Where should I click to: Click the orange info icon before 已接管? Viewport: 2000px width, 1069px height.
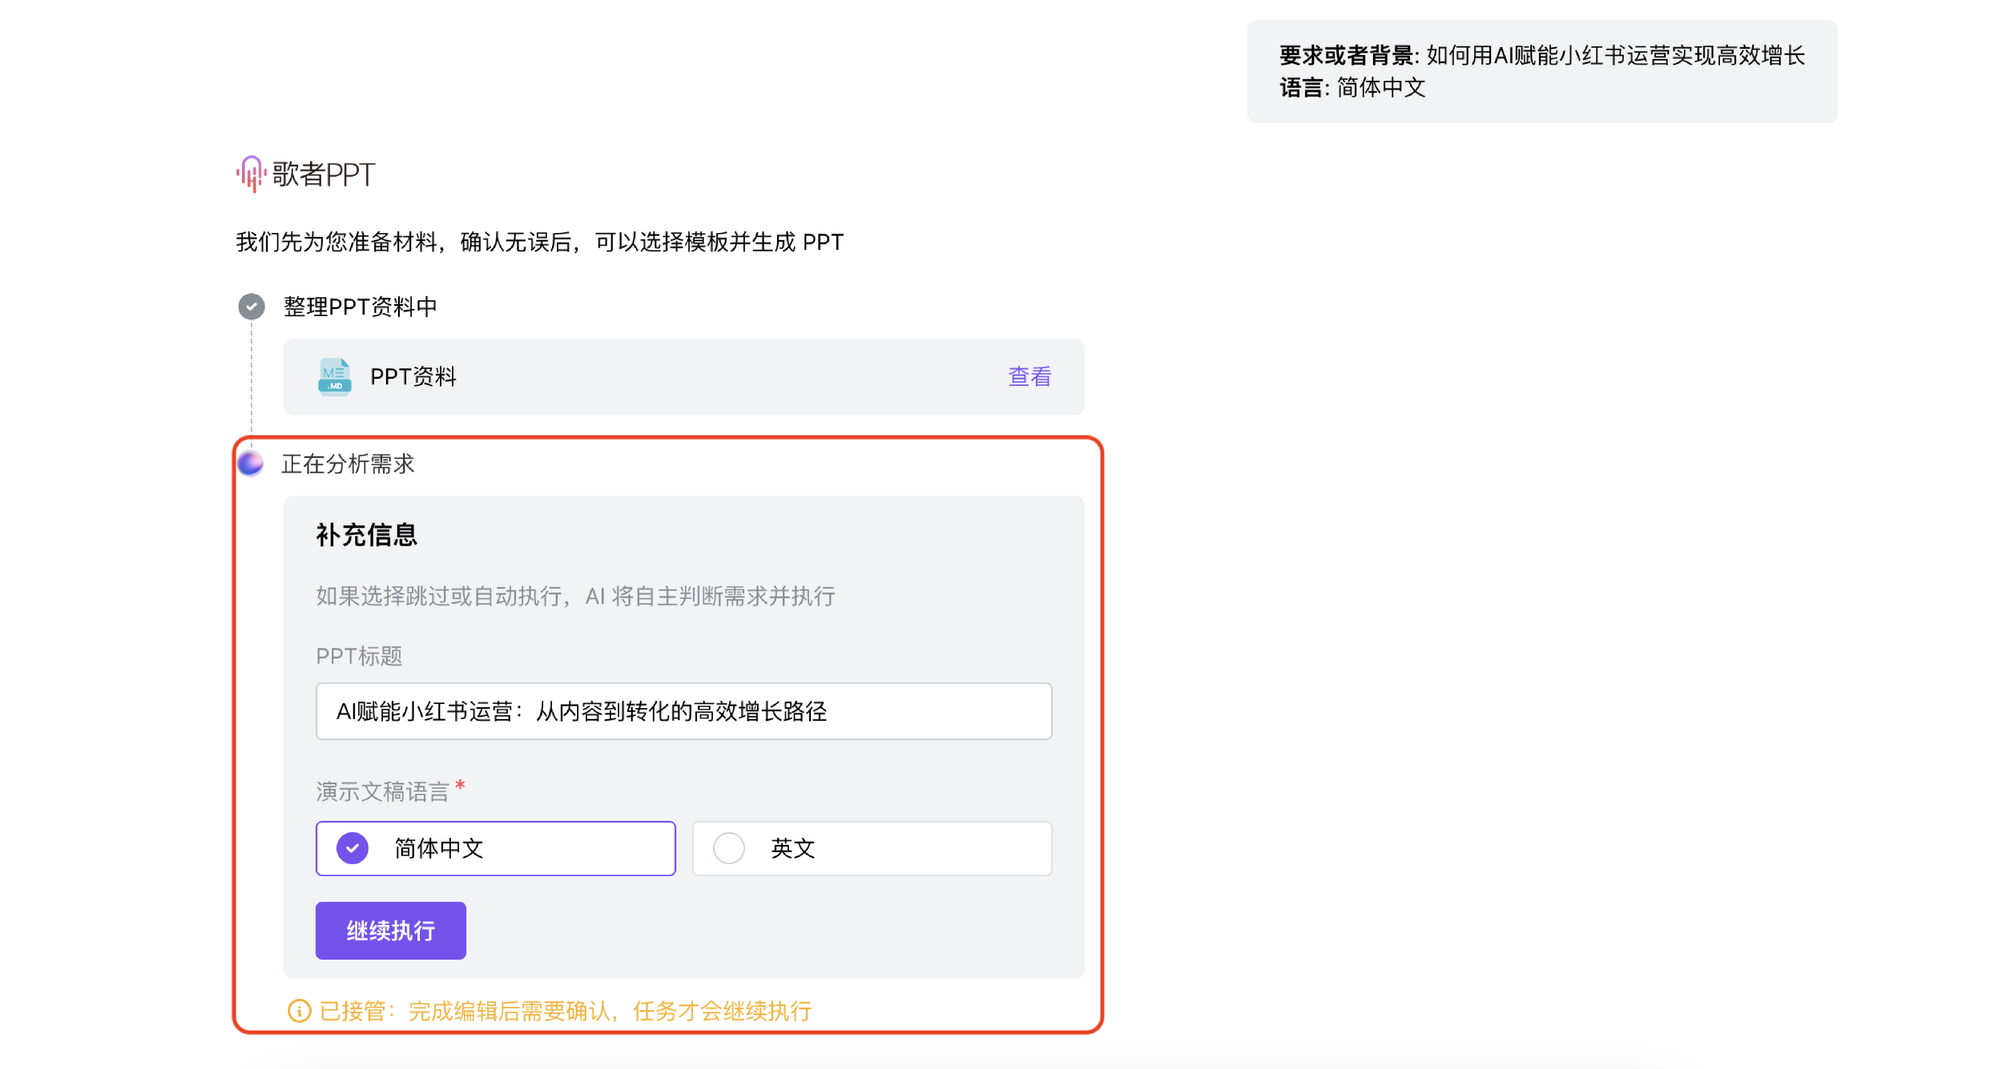click(299, 1011)
